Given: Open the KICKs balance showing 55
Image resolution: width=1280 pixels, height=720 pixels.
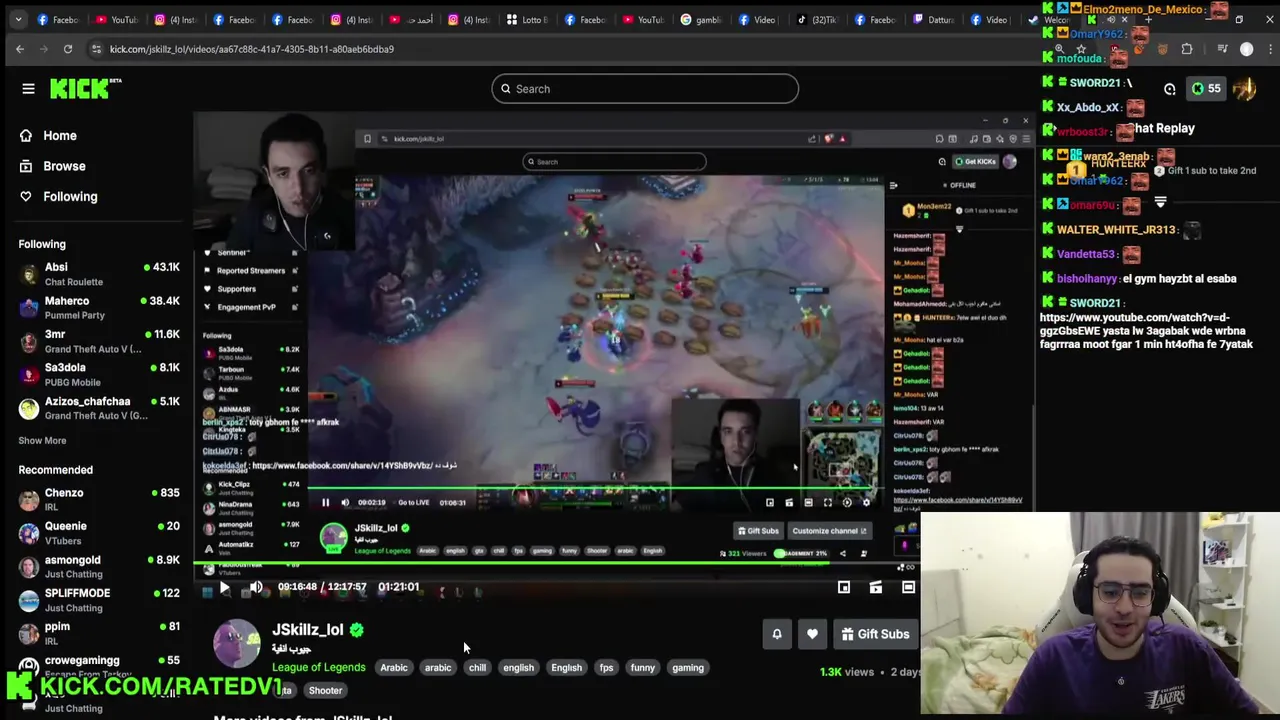Looking at the screenshot, I should click(x=1205, y=89).
